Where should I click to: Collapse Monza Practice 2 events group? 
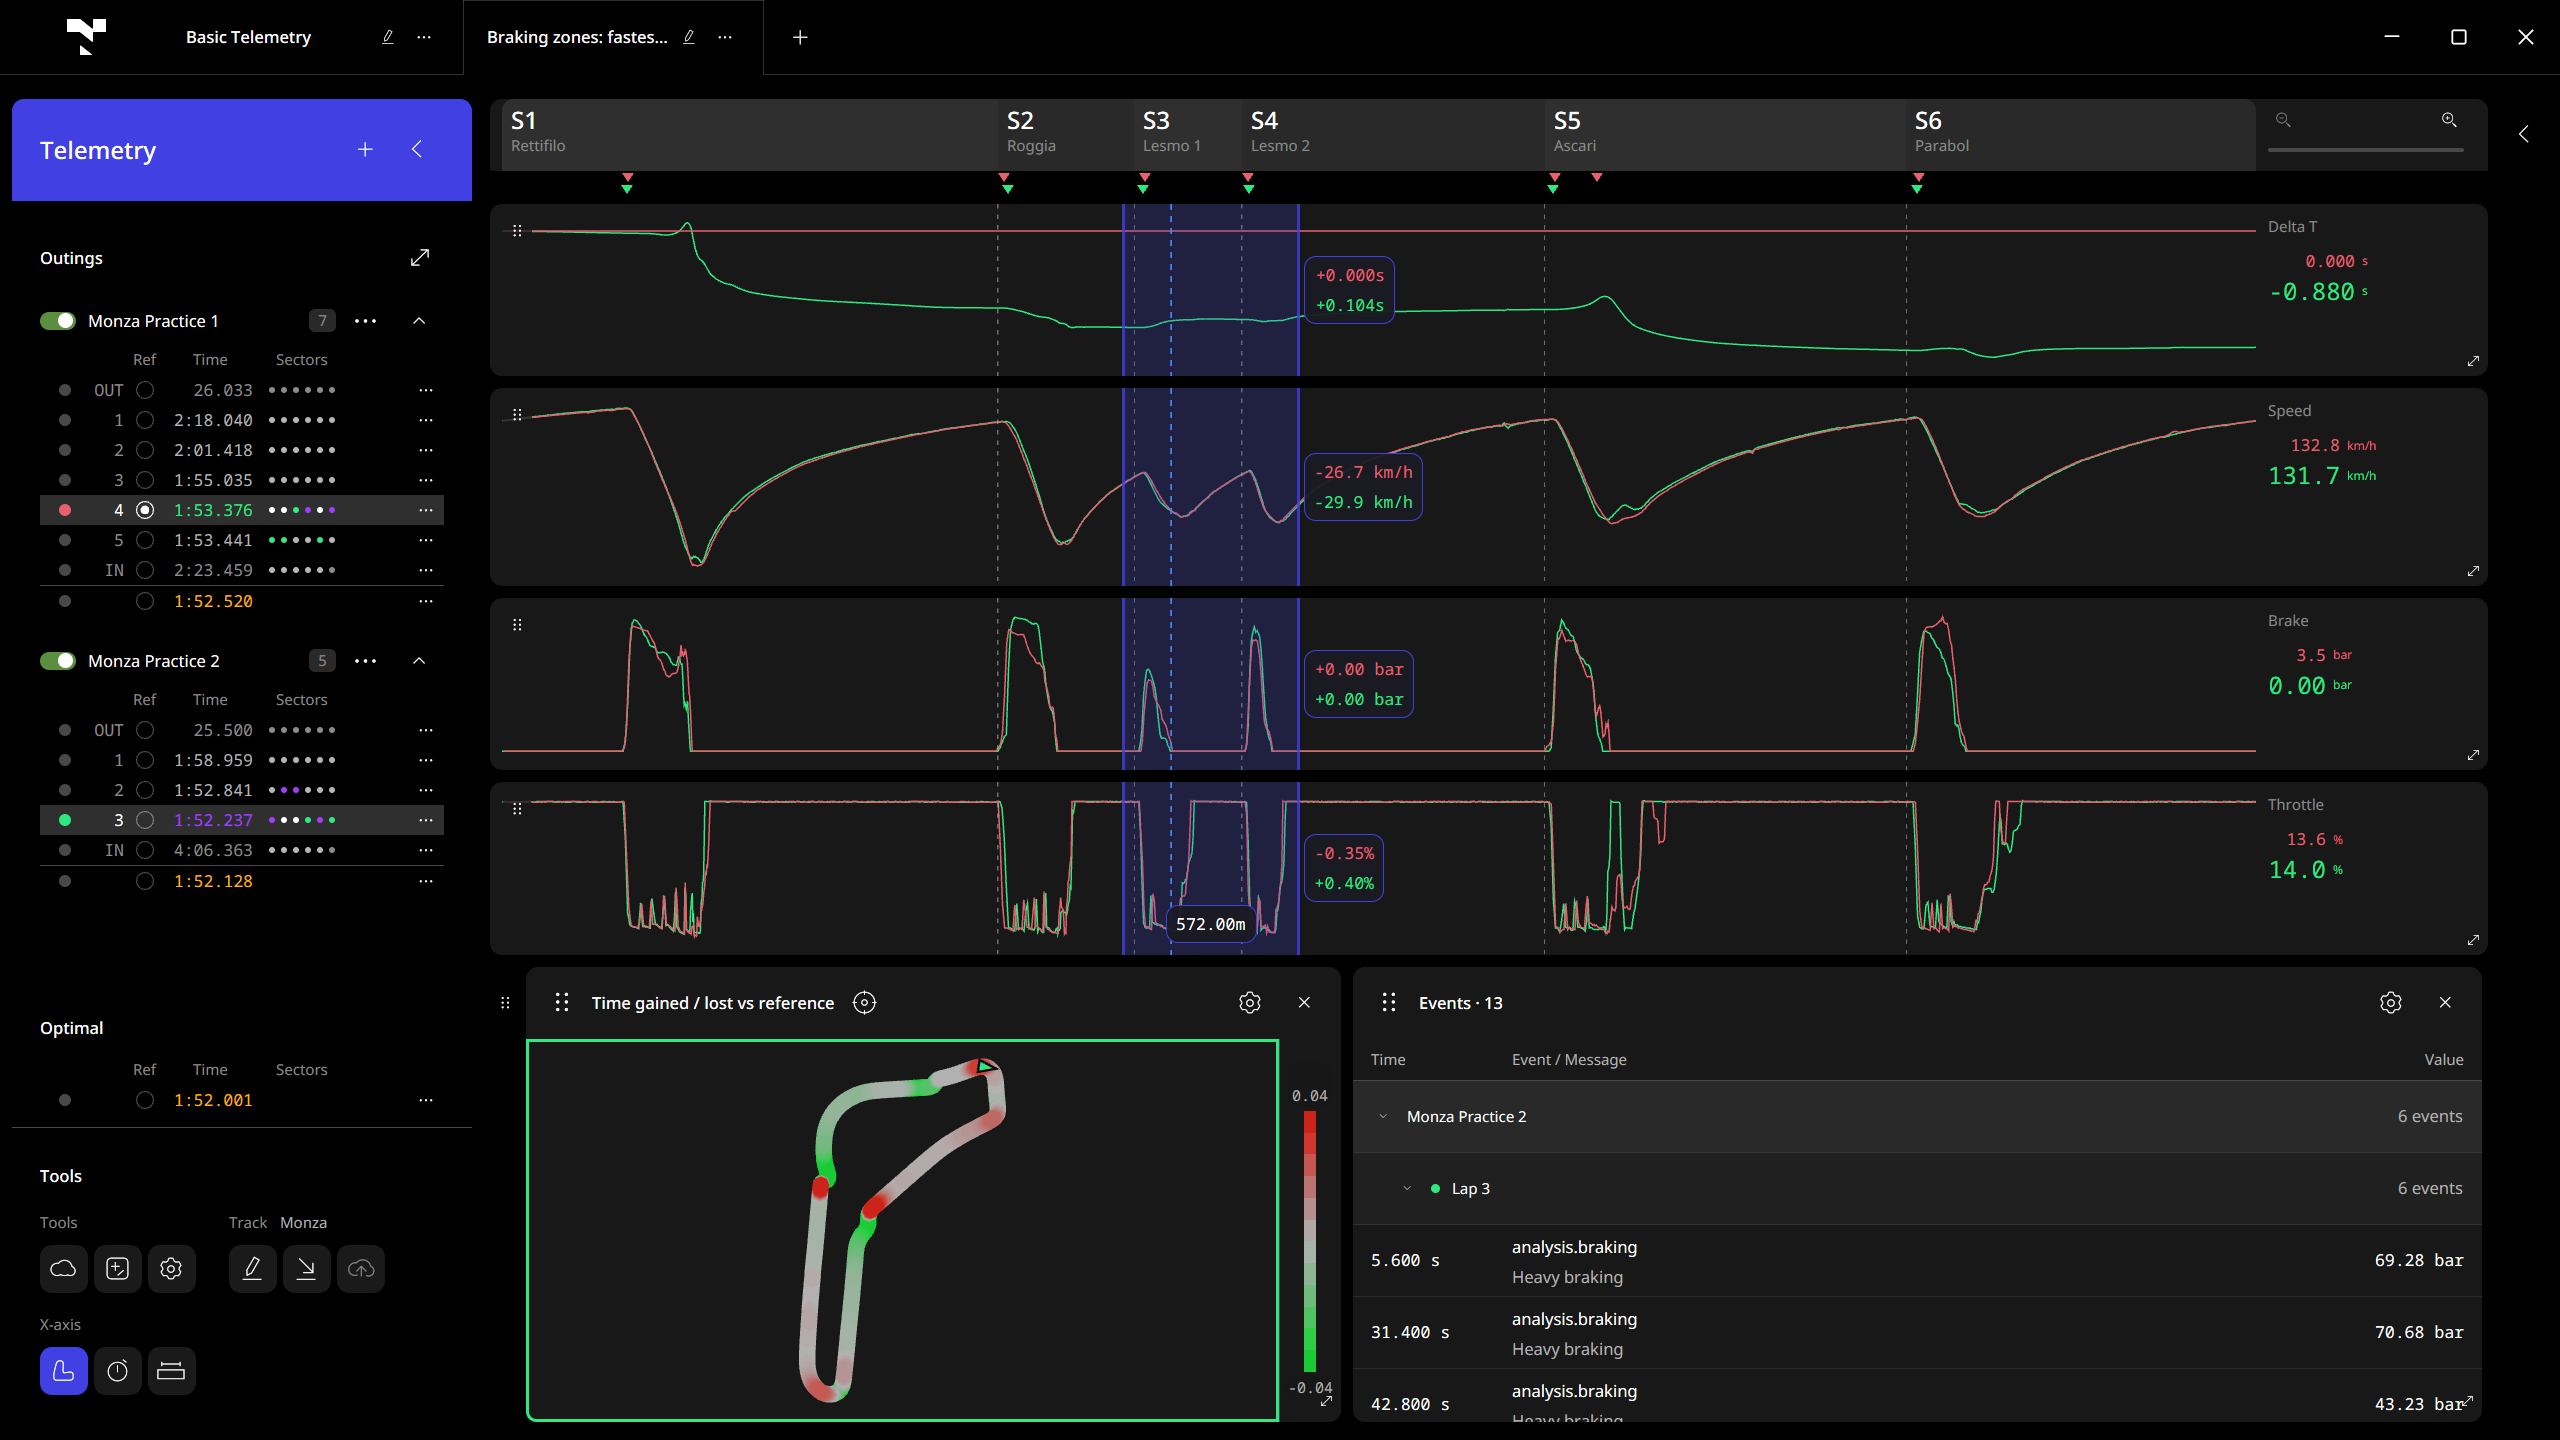point(1383,1117)
